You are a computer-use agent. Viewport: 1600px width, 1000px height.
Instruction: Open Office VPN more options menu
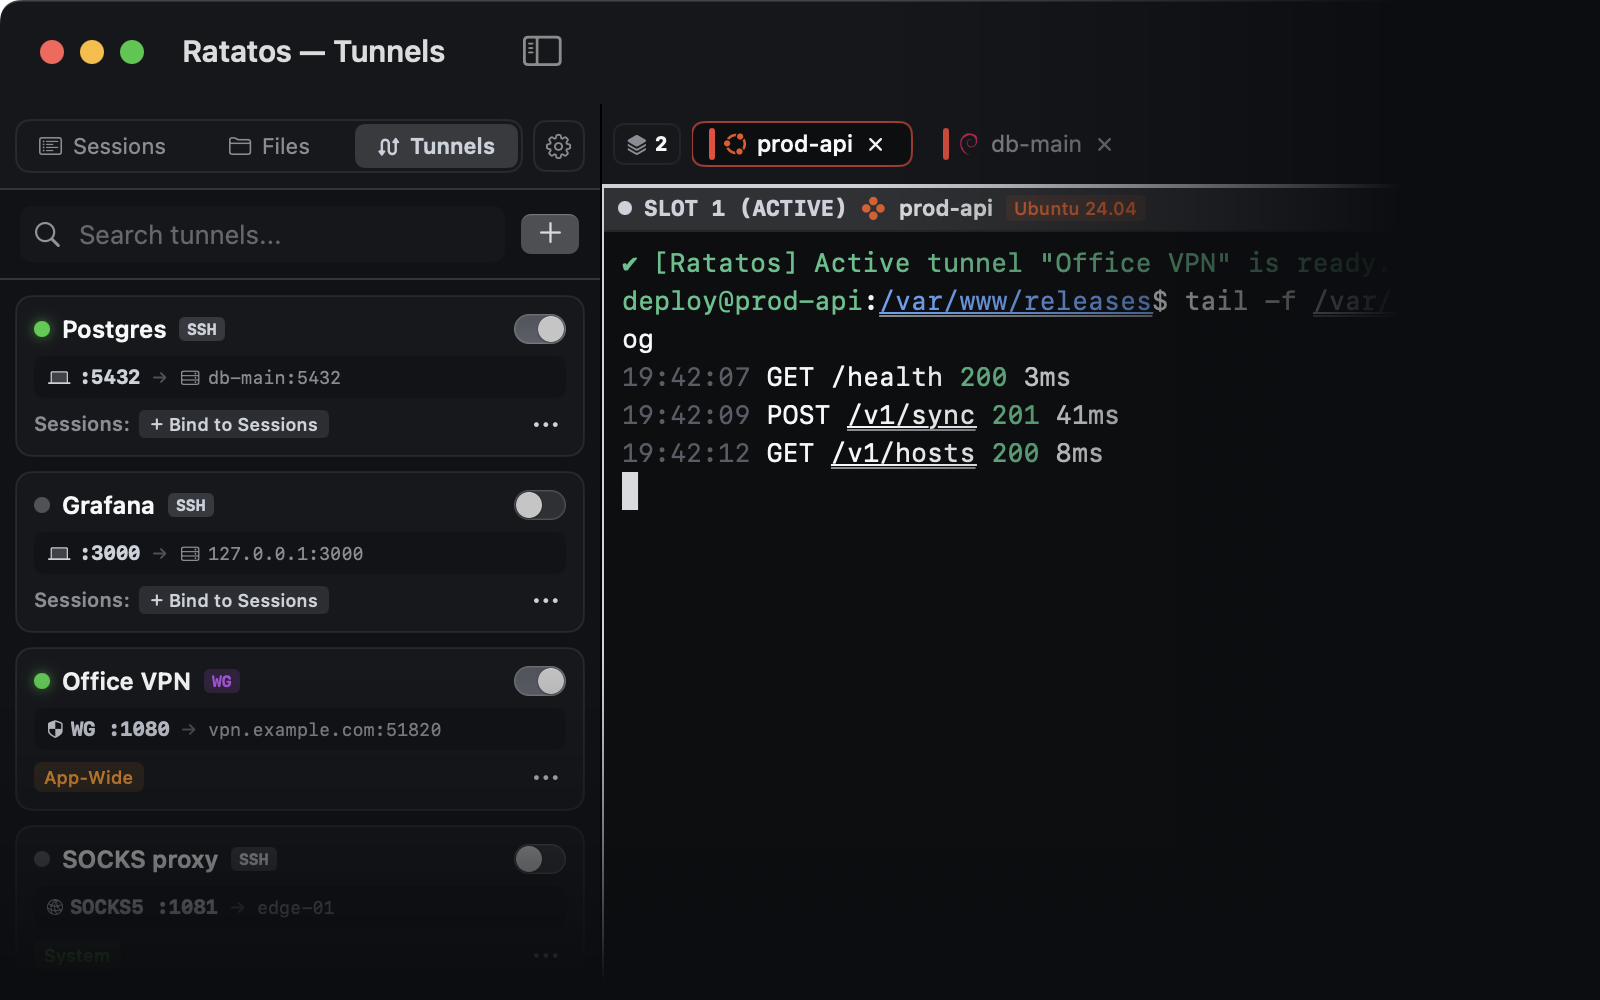[x=546, y=778]
